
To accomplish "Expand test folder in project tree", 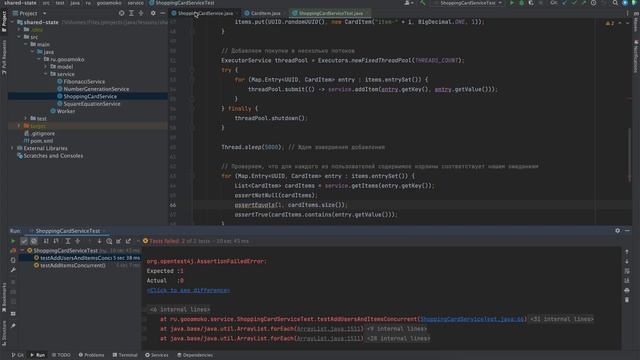I will 26,118.
